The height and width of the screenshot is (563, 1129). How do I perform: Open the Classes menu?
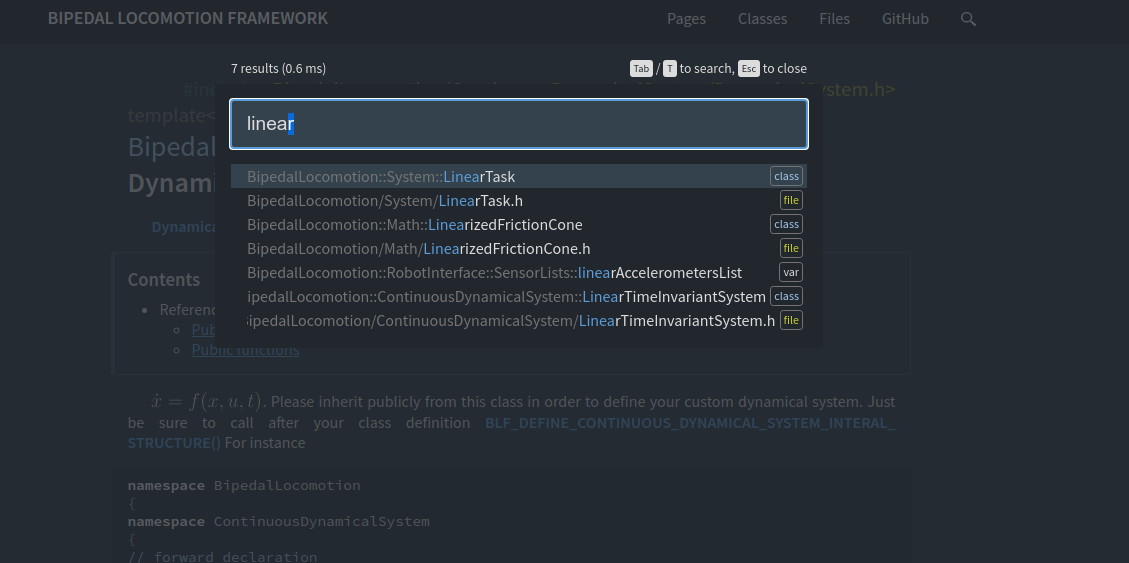click(763, 19)
